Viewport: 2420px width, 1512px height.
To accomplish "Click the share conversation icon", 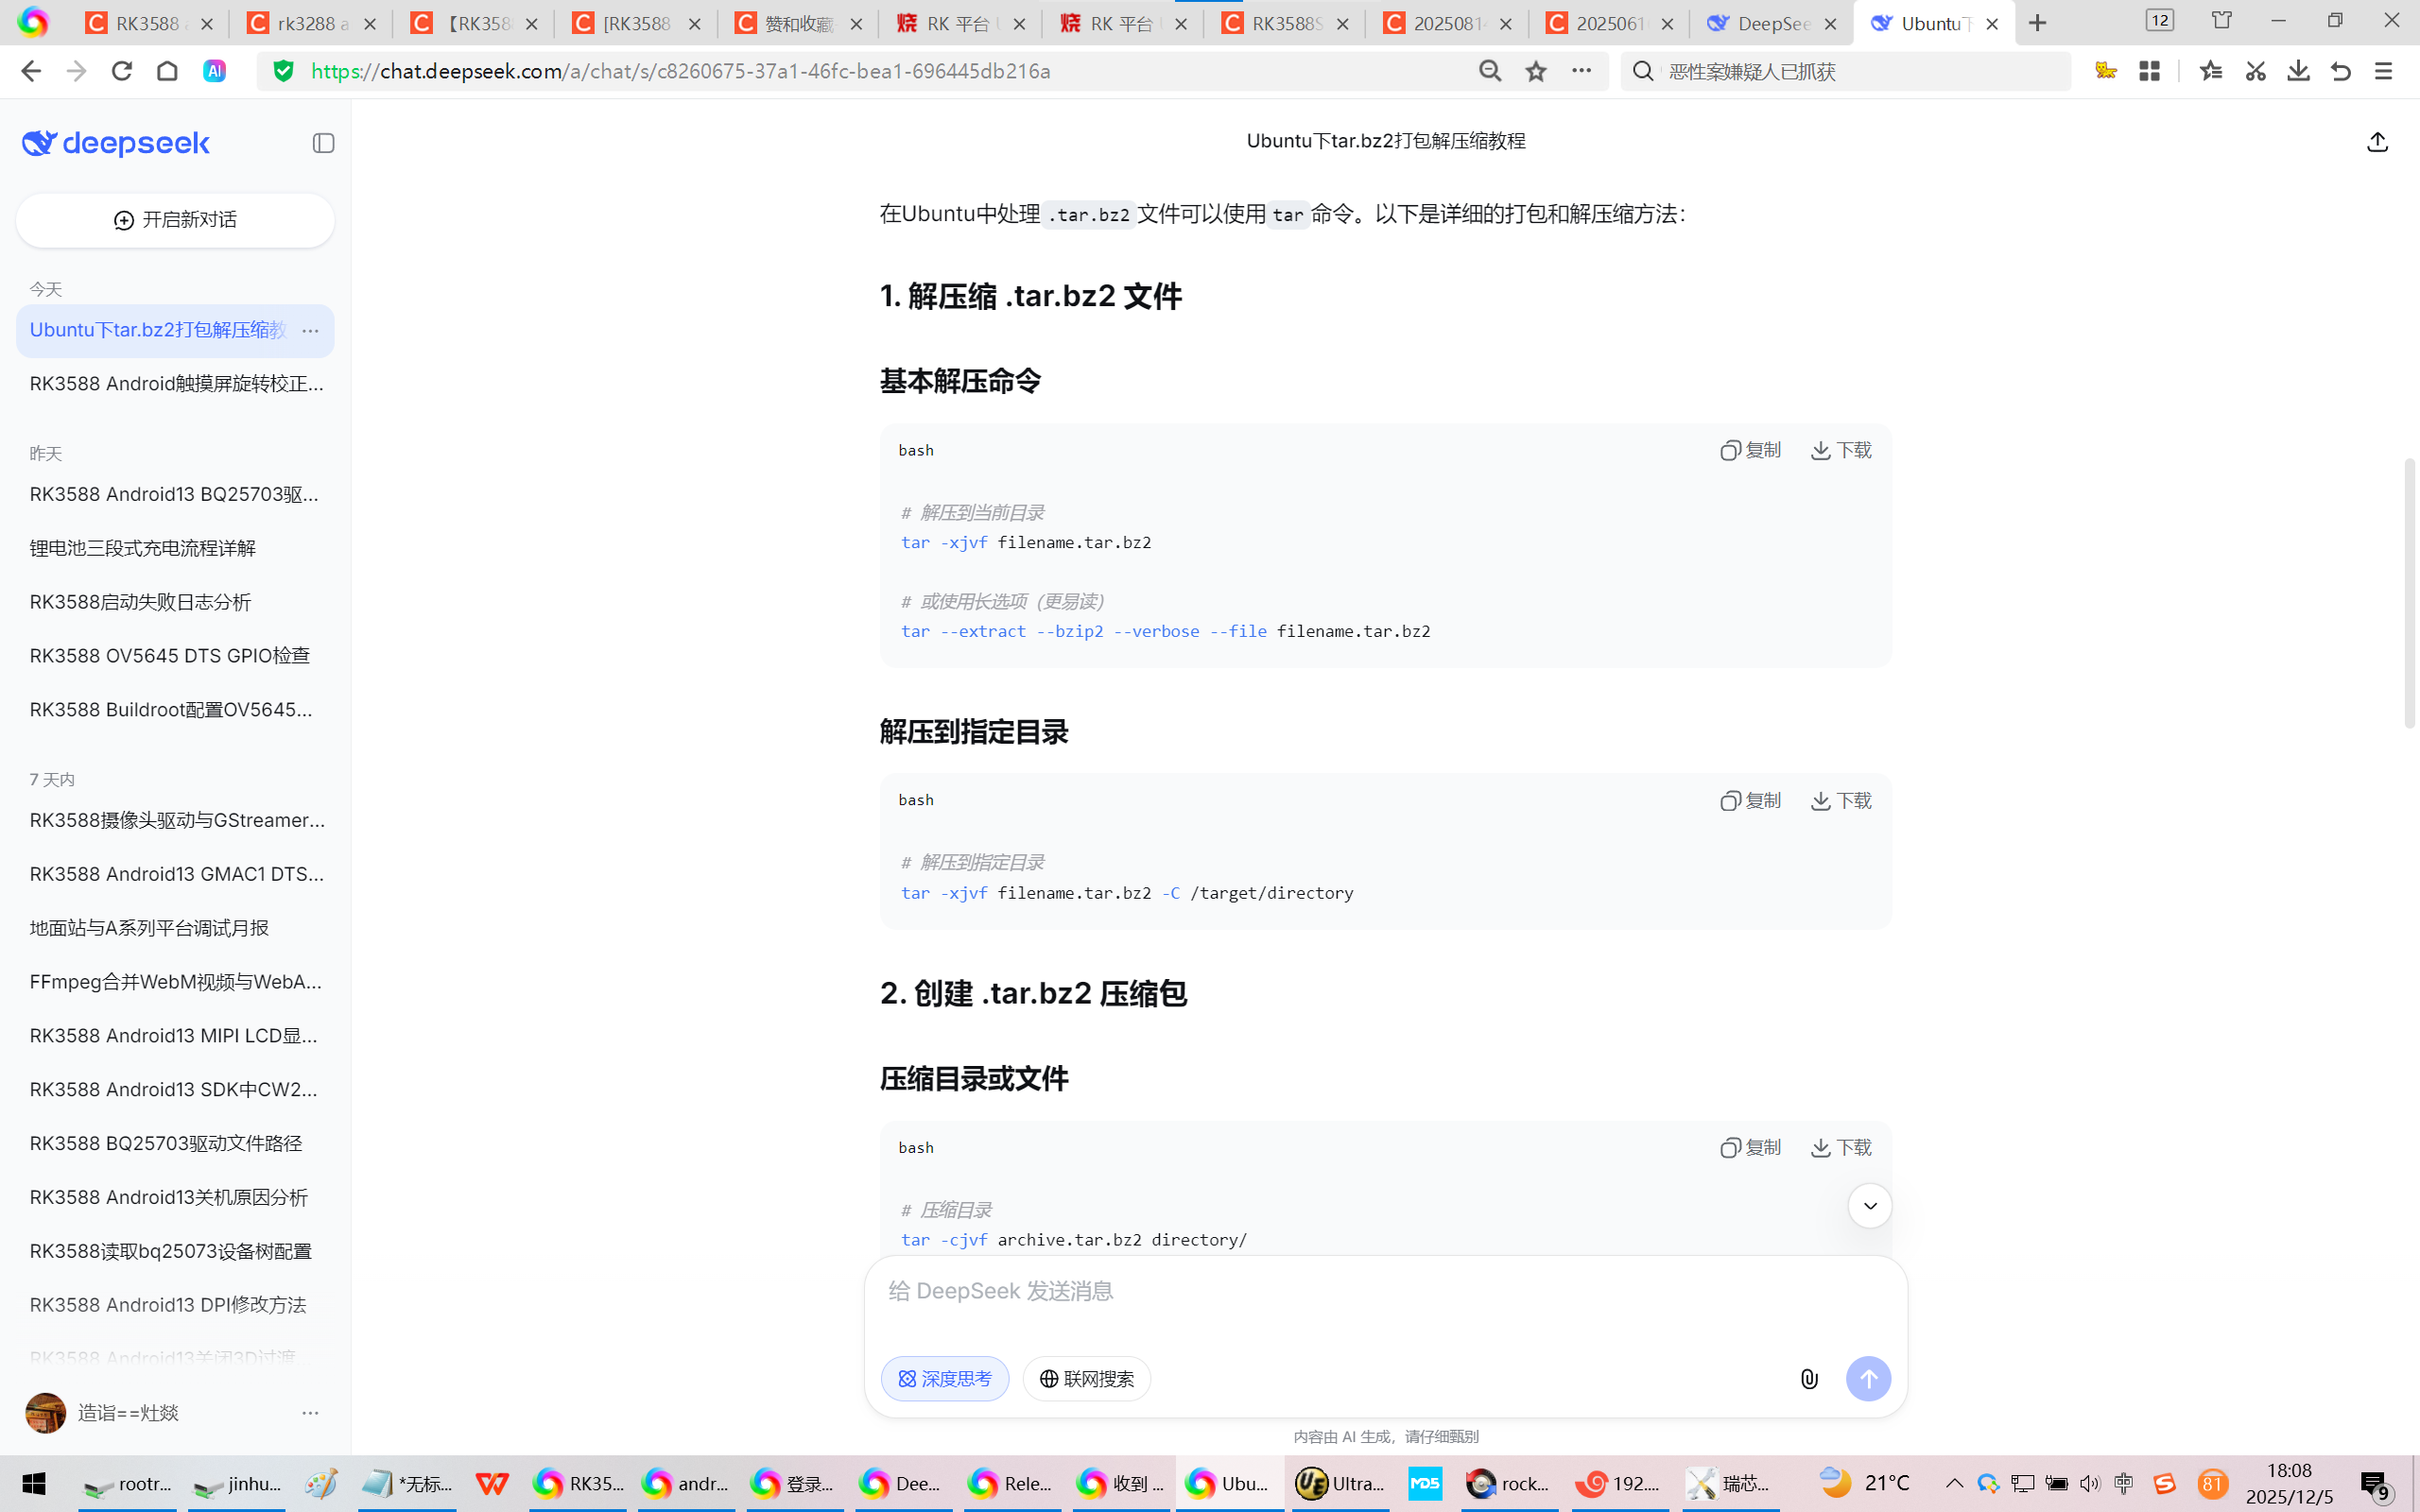I will [2377, 142].
